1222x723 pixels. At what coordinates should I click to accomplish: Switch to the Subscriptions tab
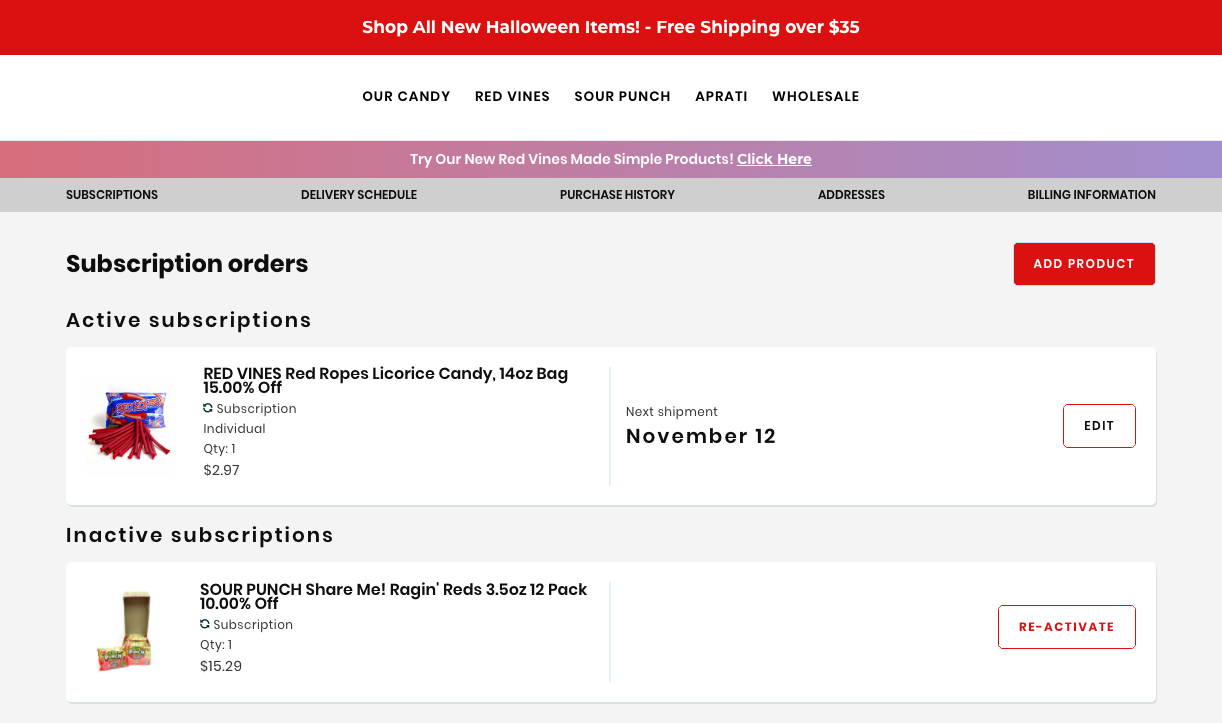(112, 195)
